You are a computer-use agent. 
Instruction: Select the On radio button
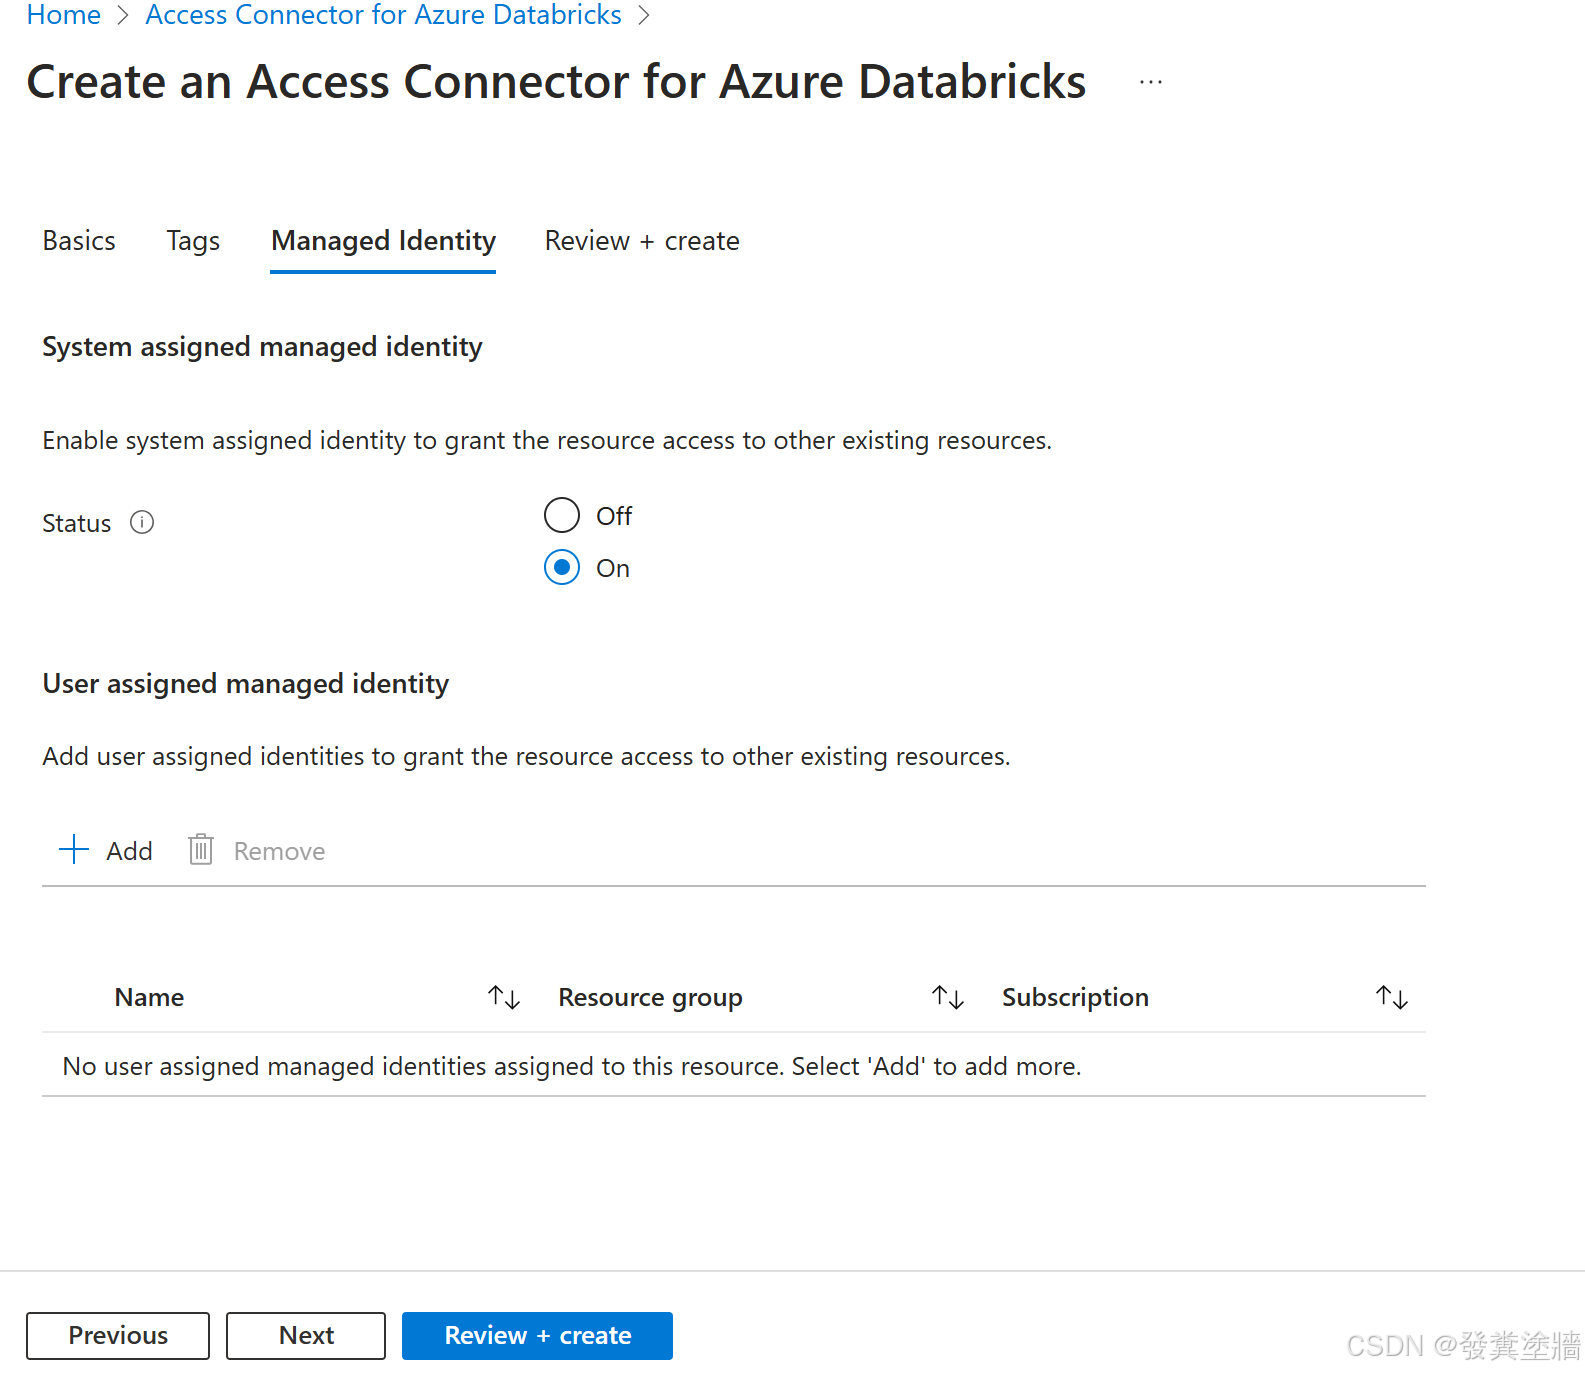tap(562, 567)
